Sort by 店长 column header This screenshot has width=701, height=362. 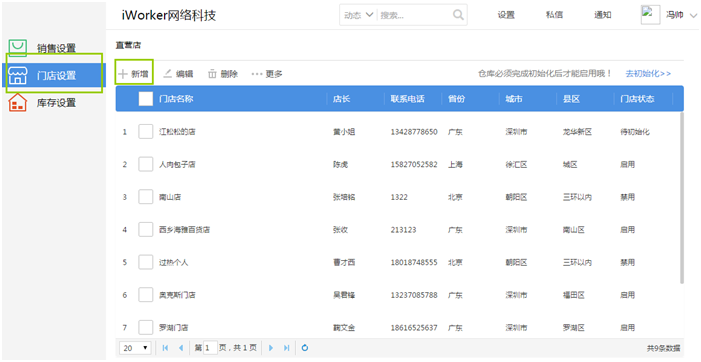(341, 99)
